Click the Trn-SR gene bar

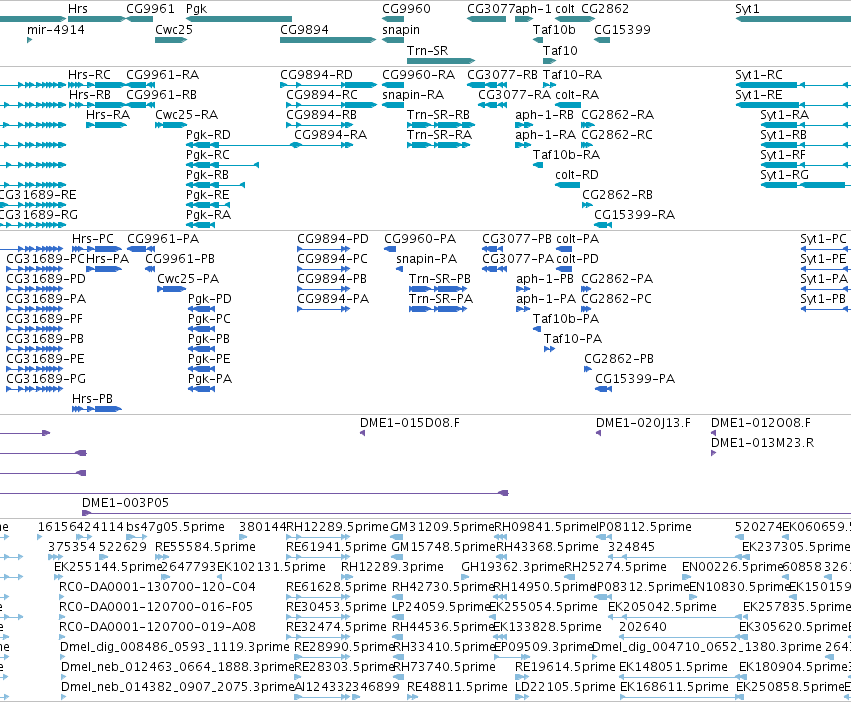pos(441,61)
